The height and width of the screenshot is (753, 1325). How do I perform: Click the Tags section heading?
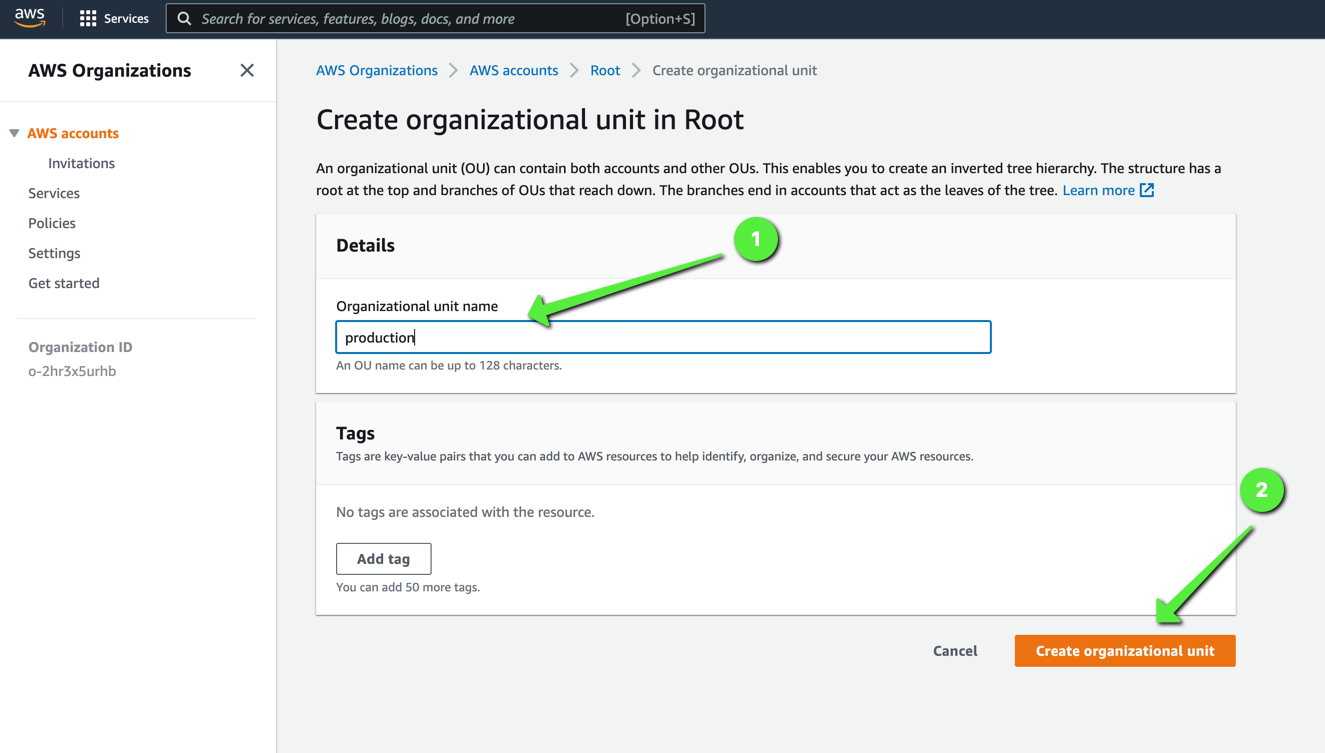coord(355,433)
